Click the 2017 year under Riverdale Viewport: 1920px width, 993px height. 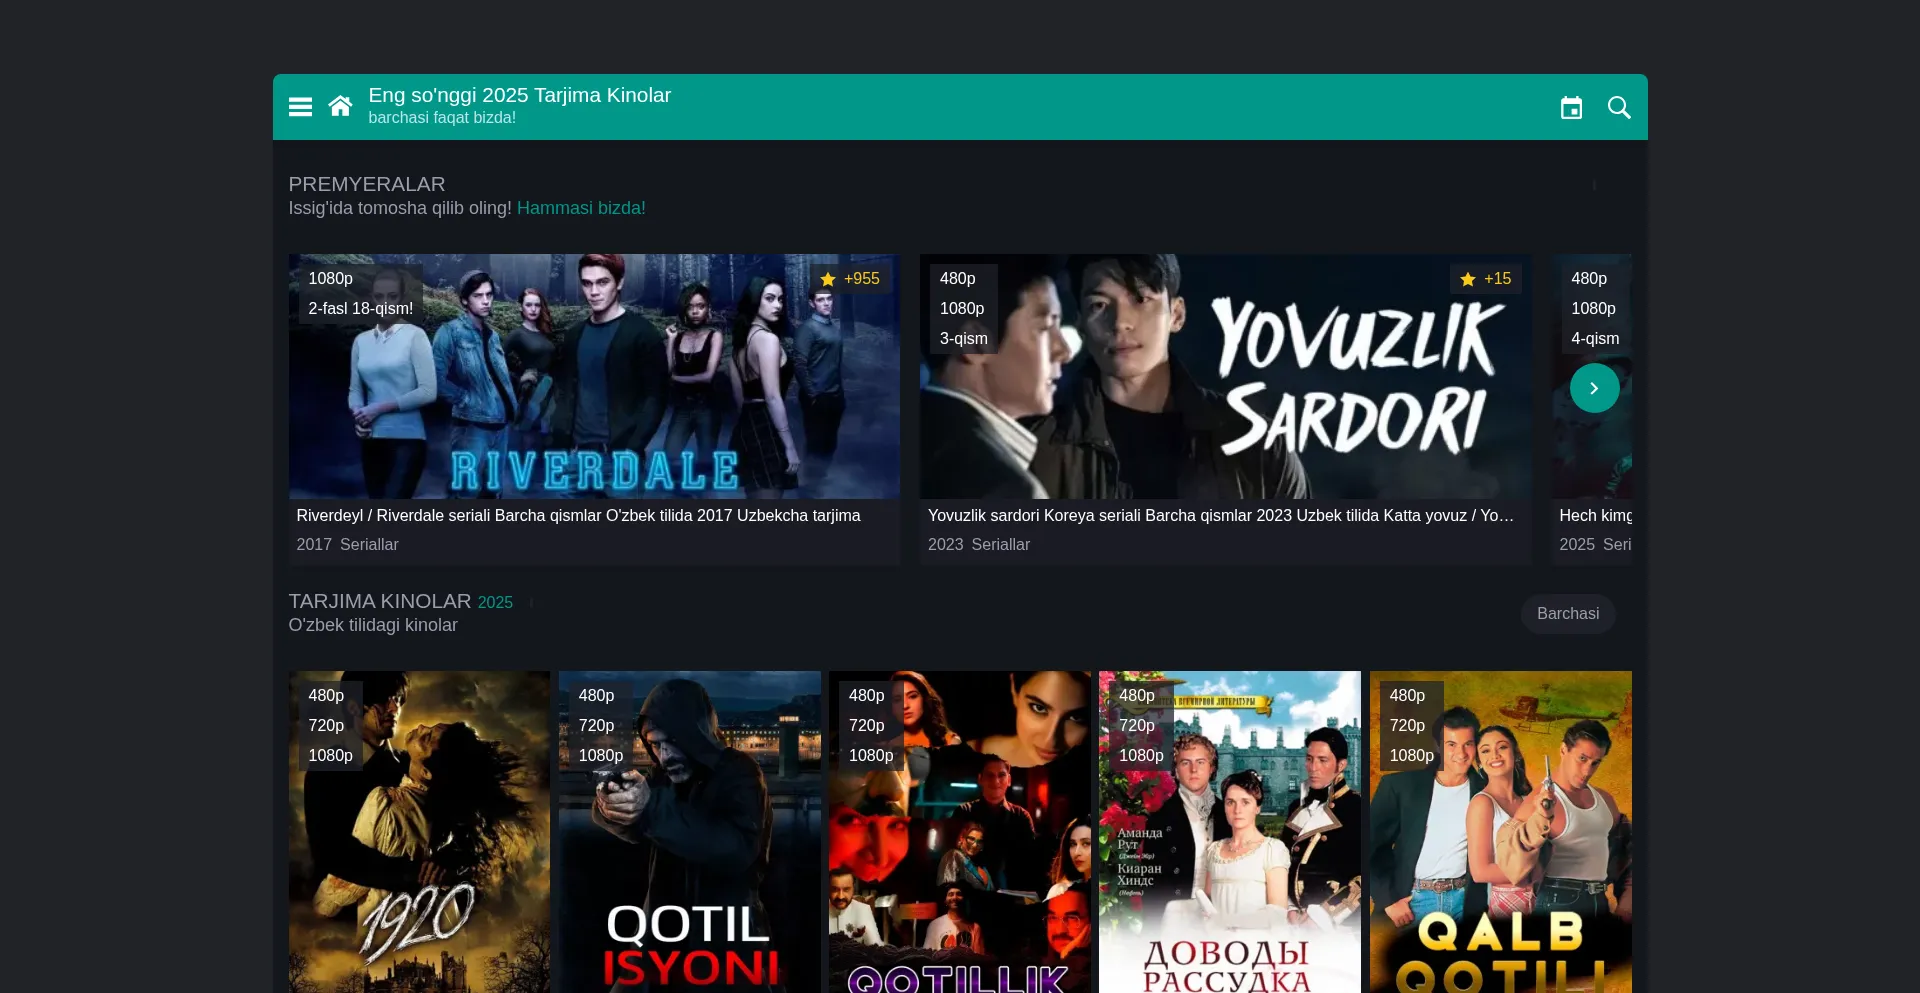coord(314,544)
